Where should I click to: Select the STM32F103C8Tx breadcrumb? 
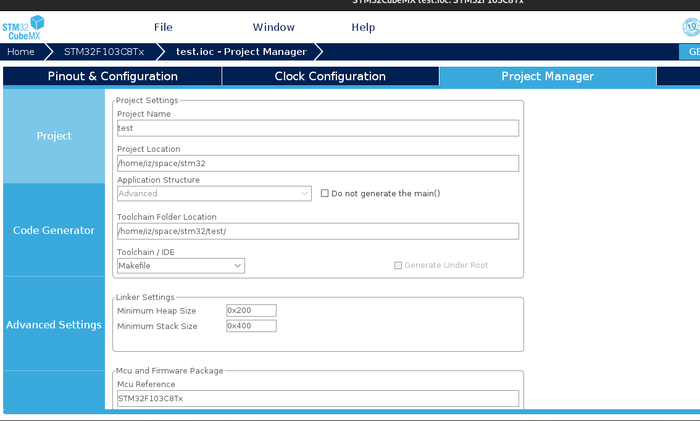click(104, 52)
